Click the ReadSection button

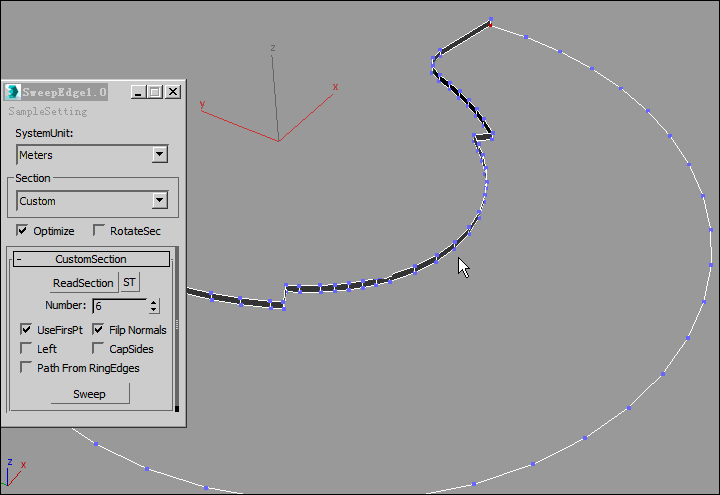point(83,283)
